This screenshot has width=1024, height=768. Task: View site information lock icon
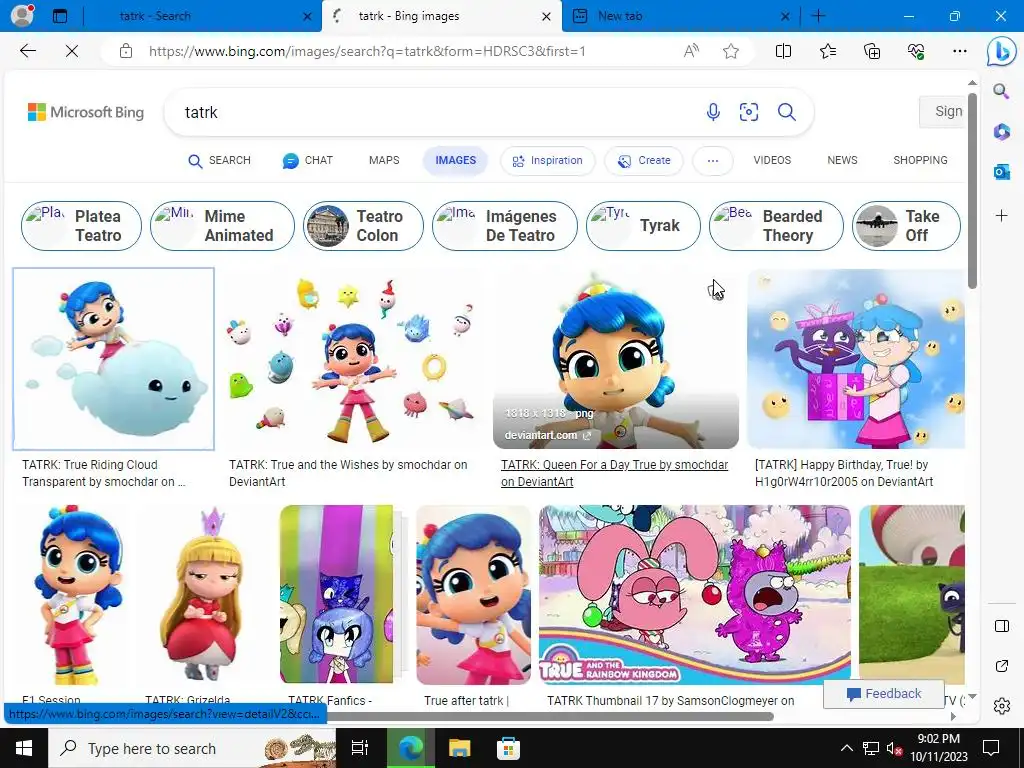click(126, 51)
